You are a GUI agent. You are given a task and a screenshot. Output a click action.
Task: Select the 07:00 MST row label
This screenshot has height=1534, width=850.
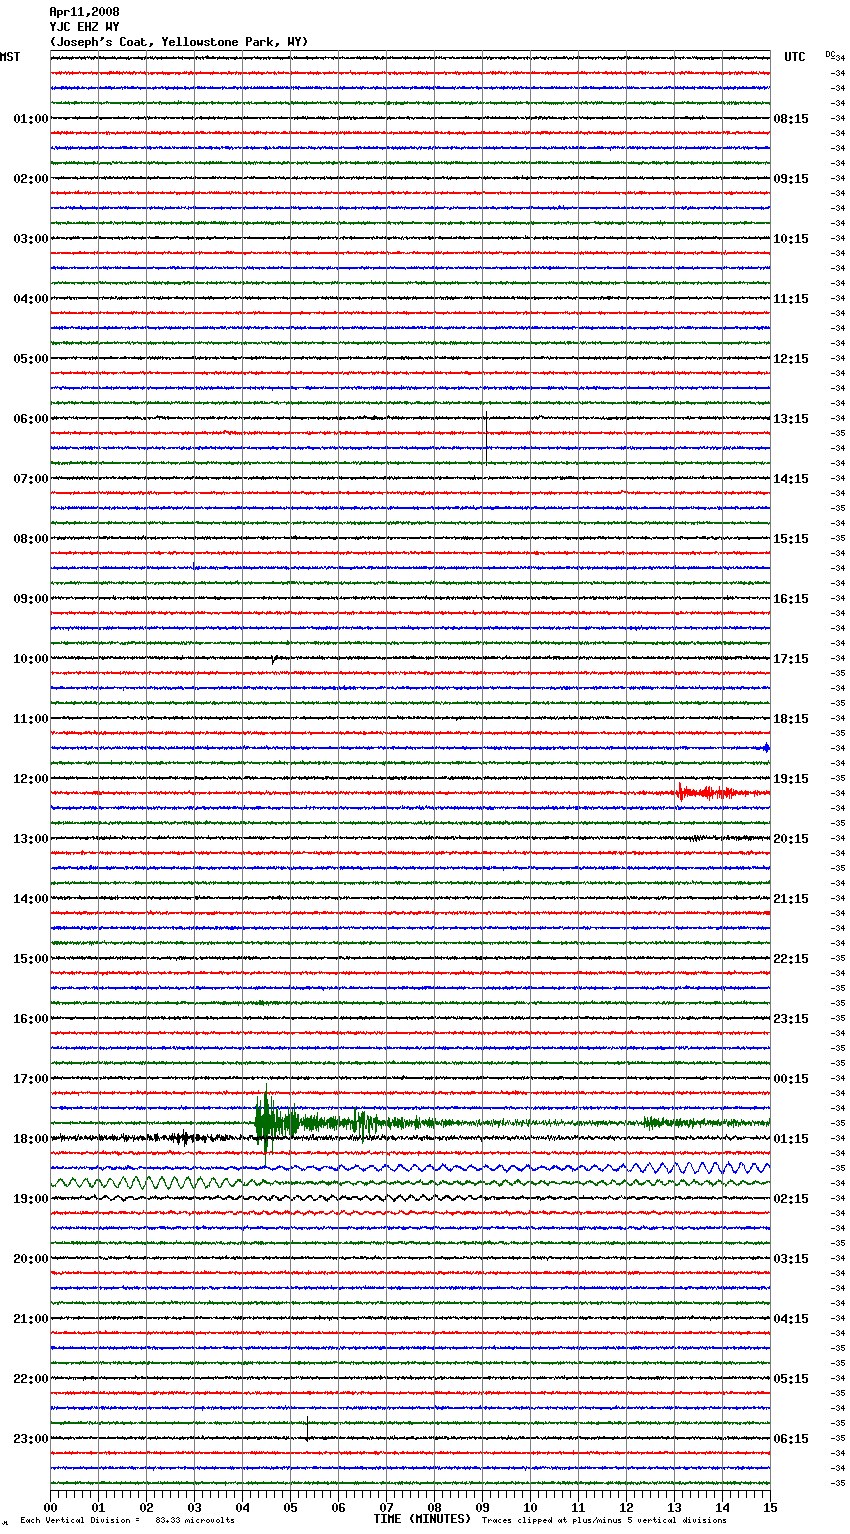[x=31, y=479]
